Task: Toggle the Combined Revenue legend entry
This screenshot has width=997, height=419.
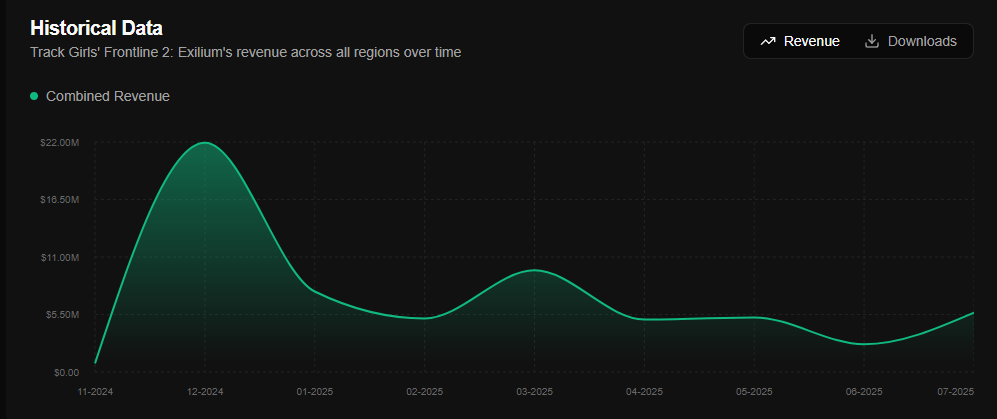Action: 100,97
